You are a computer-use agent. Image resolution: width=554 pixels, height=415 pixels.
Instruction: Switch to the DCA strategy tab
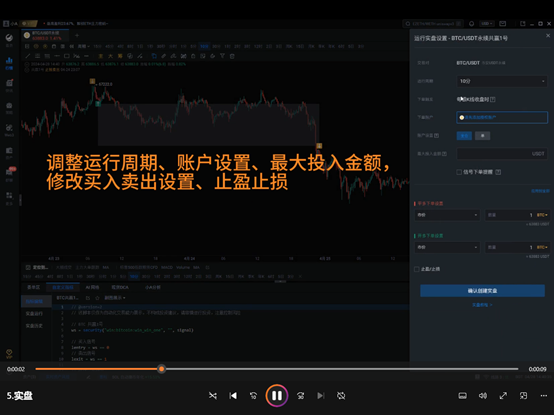[120, 287]
